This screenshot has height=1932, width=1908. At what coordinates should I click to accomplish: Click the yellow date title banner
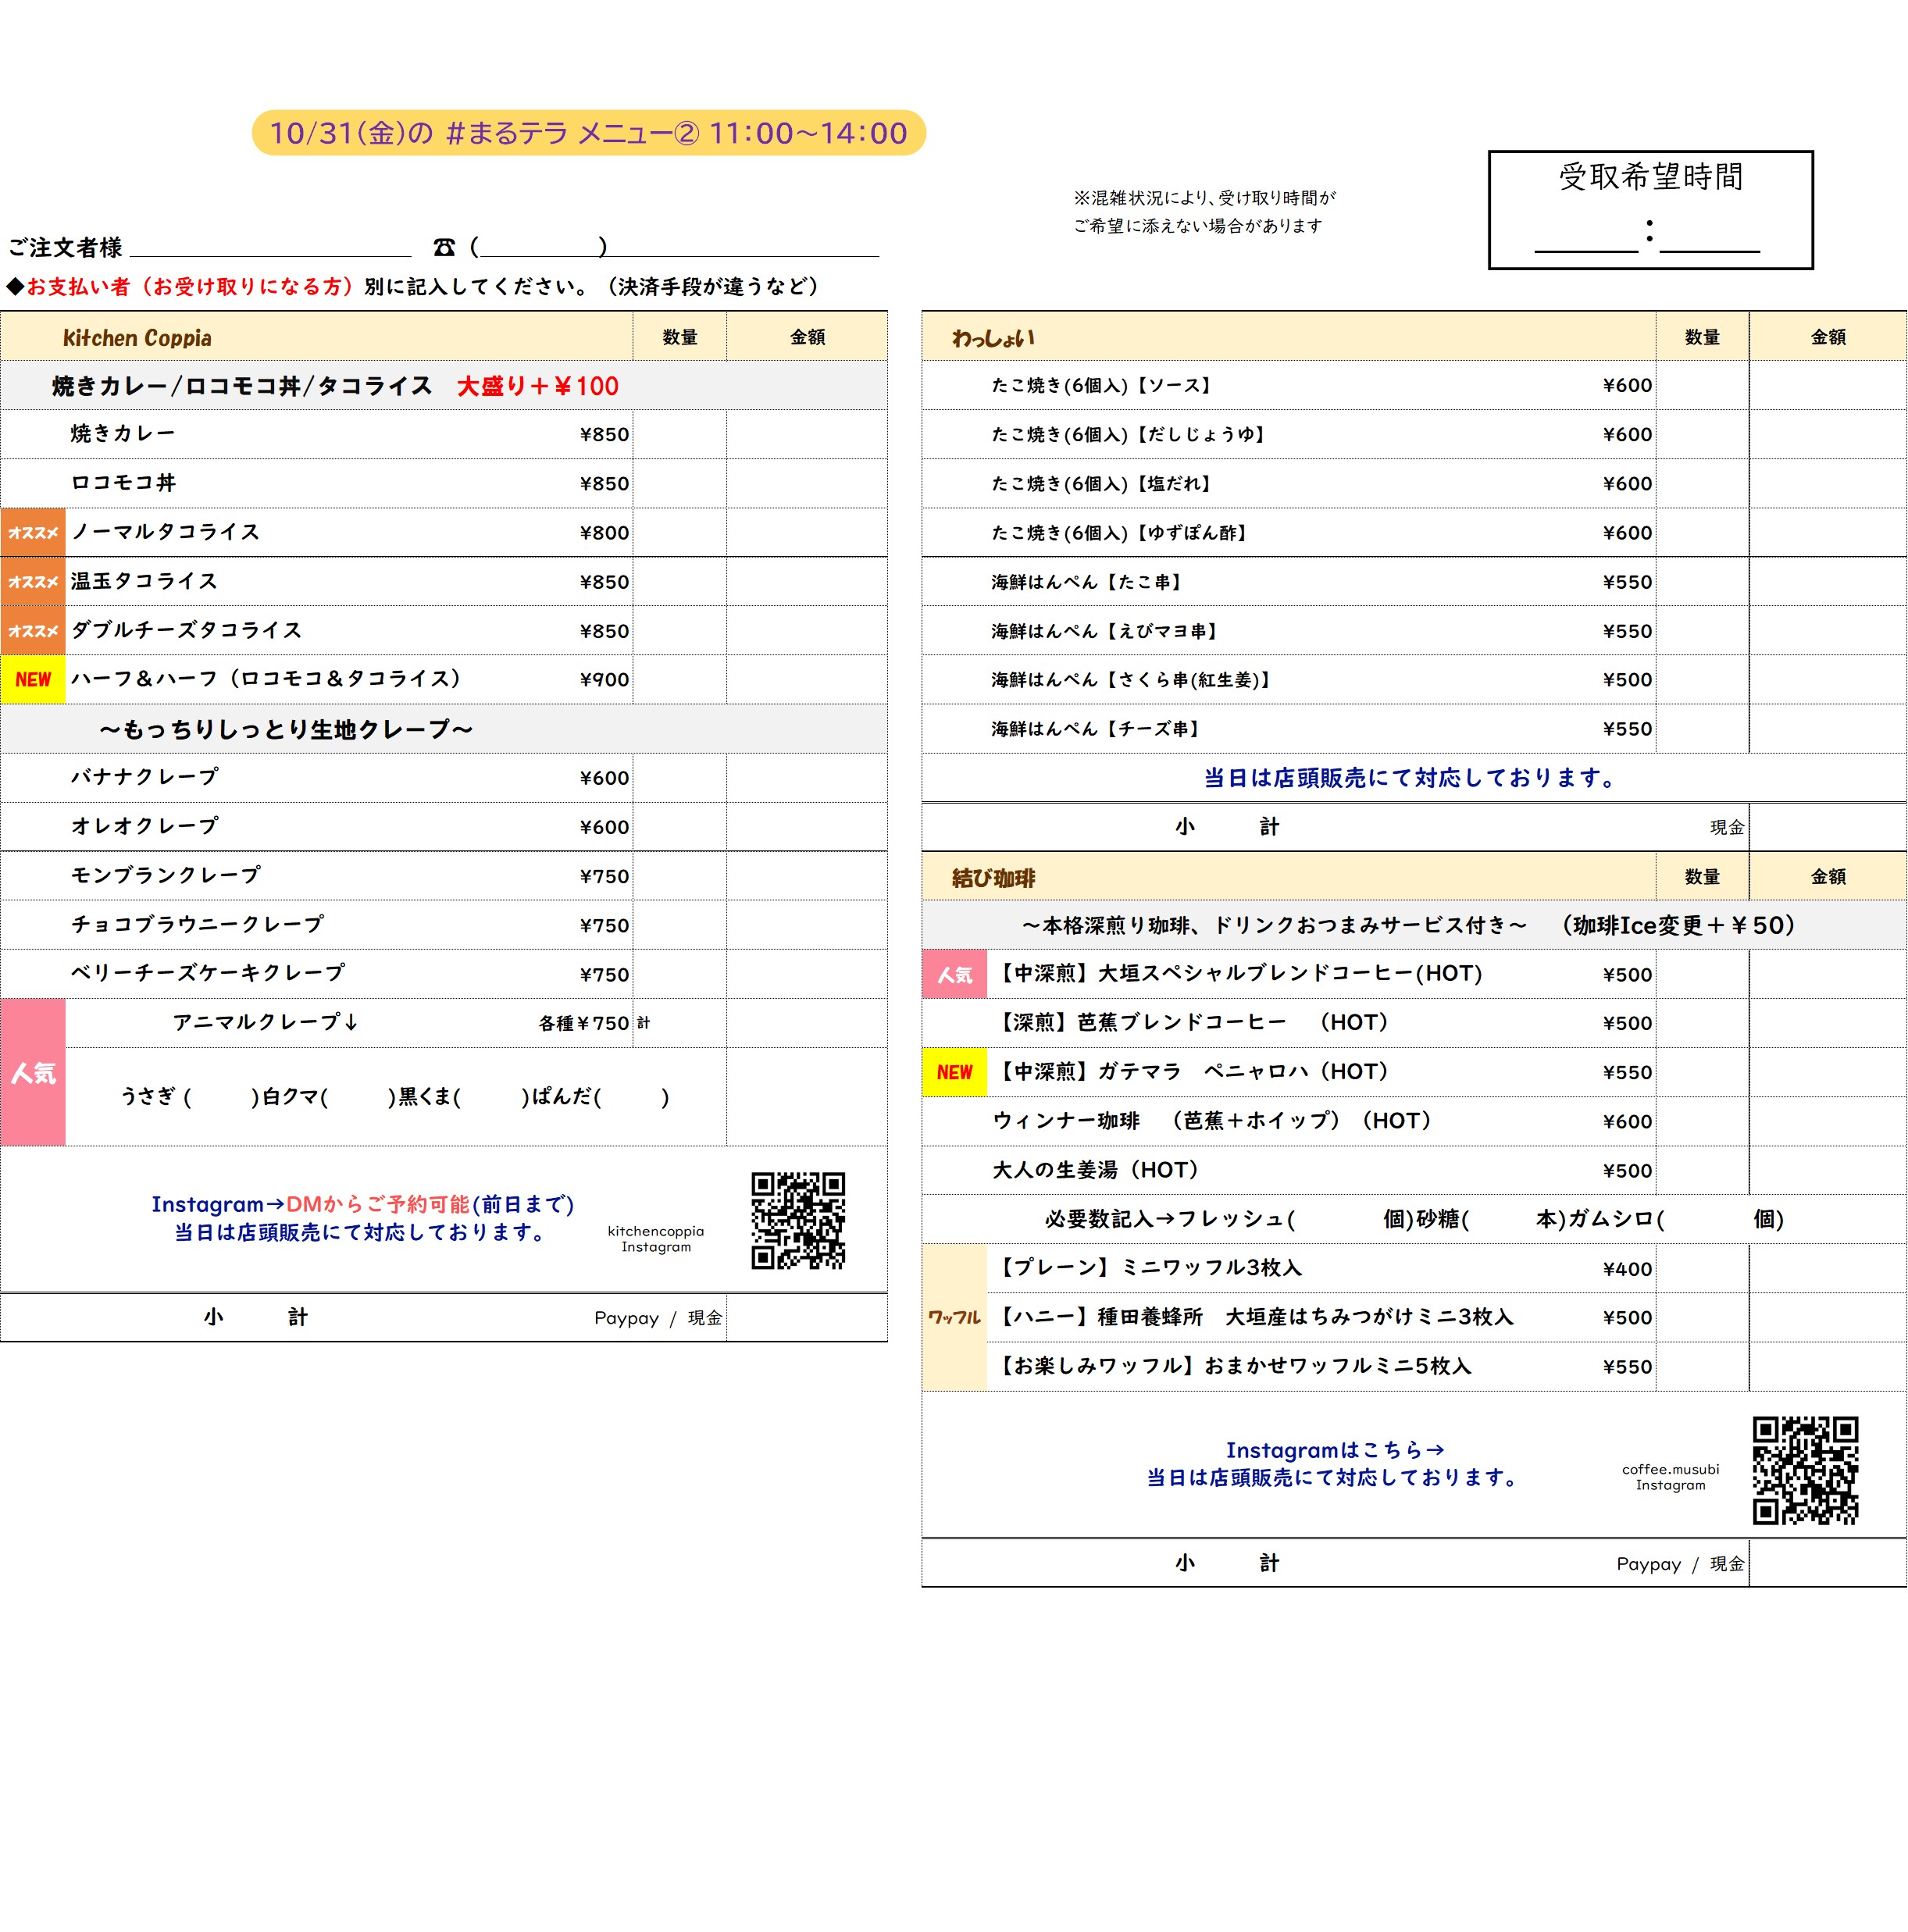588,132
